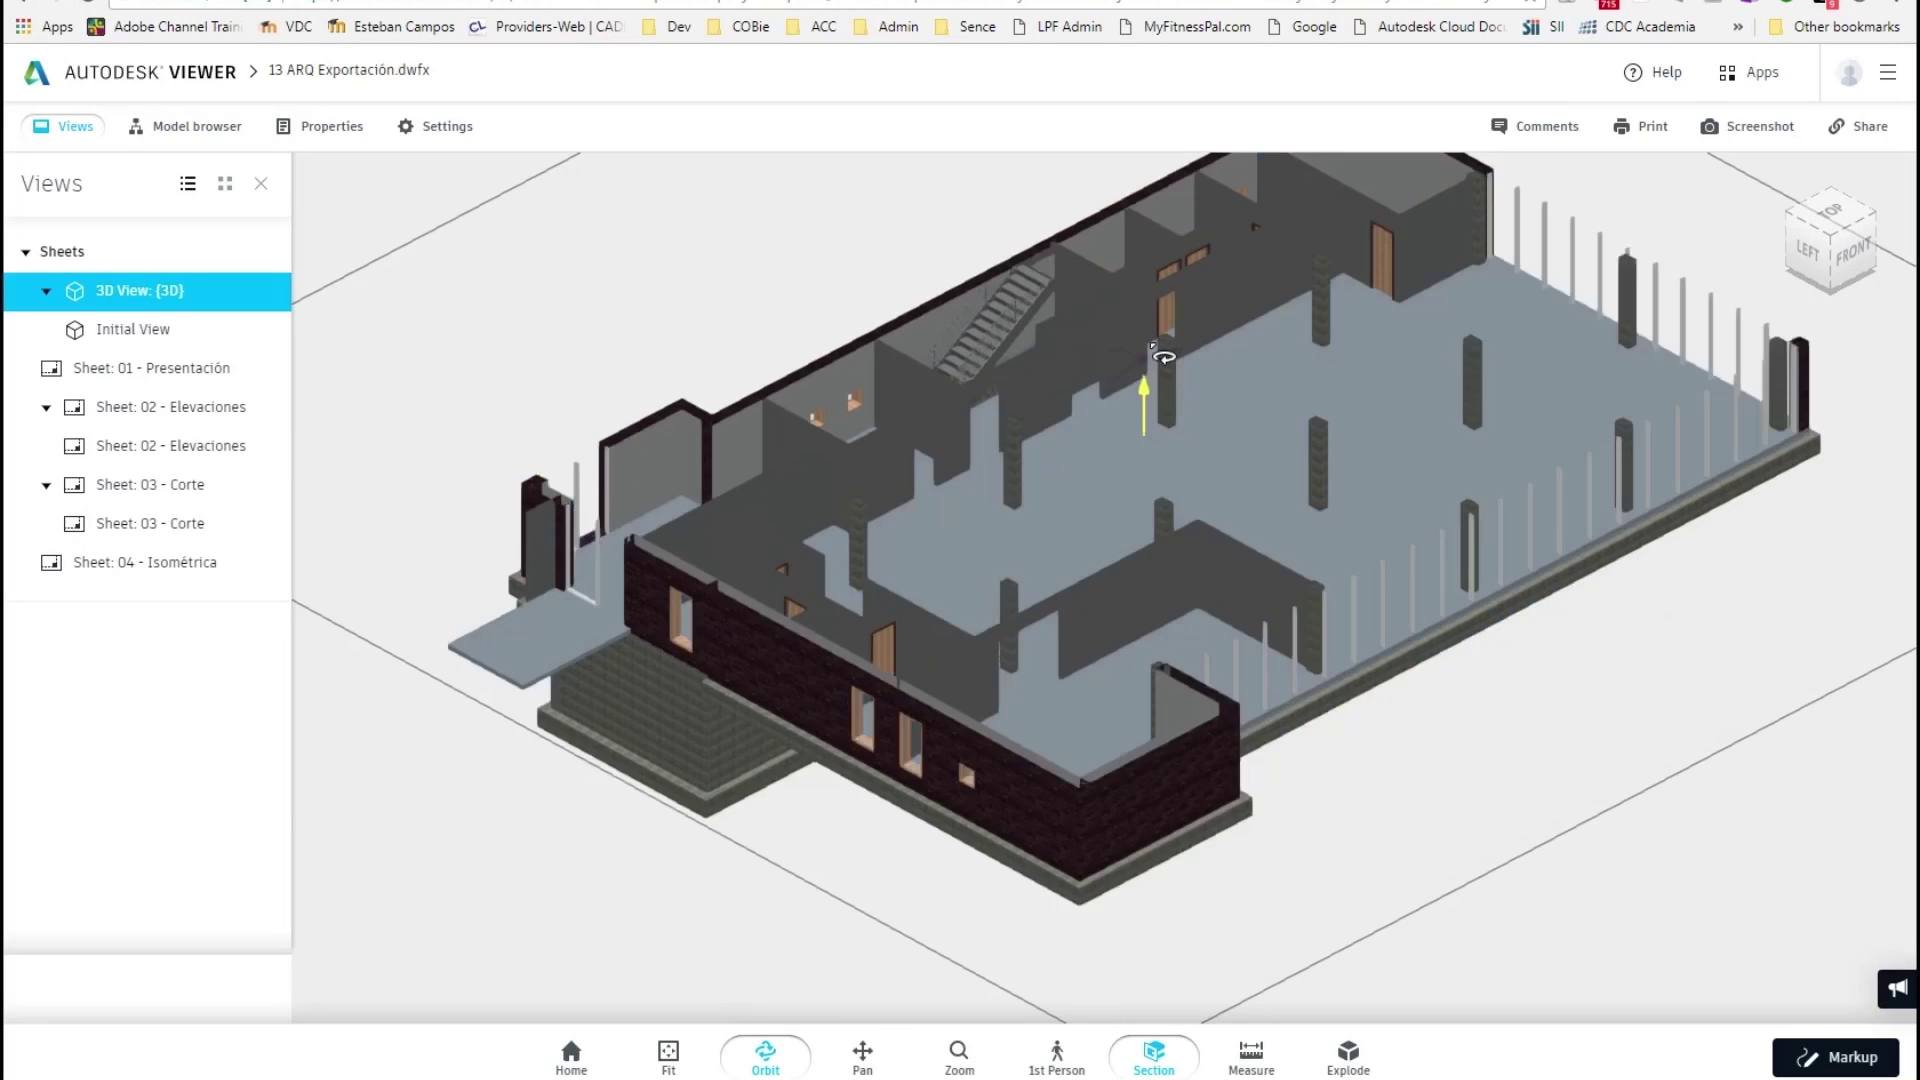This screenshot has width=1920, height=1080.
Task: Collapse the Sheets tree group
Action: (26, 252)
